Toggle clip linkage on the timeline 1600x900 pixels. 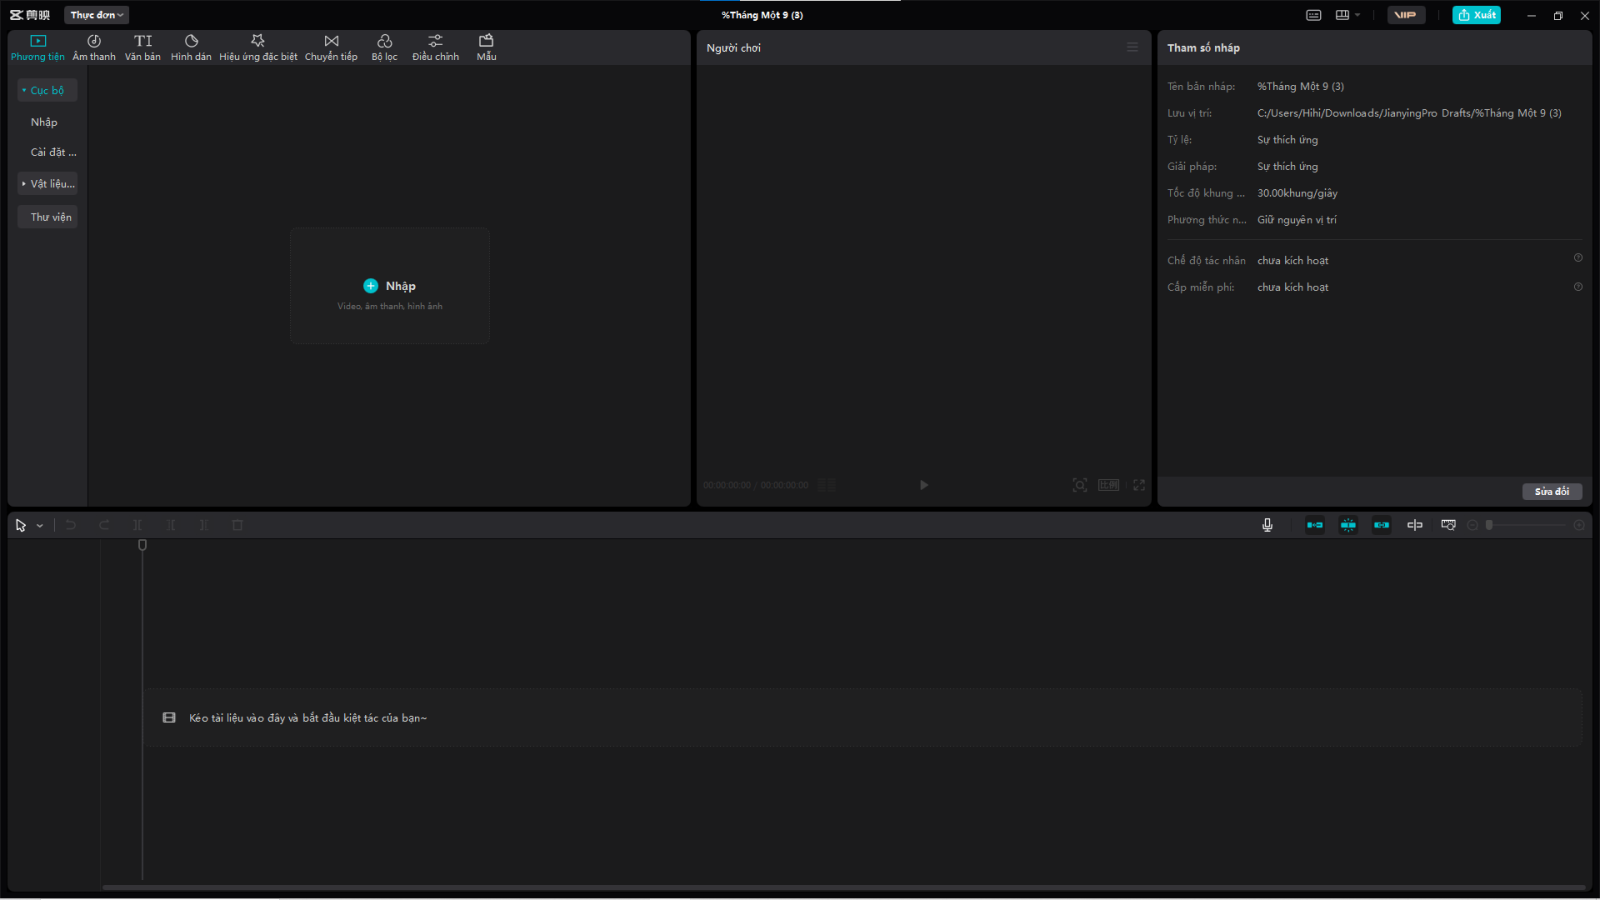1381,525
